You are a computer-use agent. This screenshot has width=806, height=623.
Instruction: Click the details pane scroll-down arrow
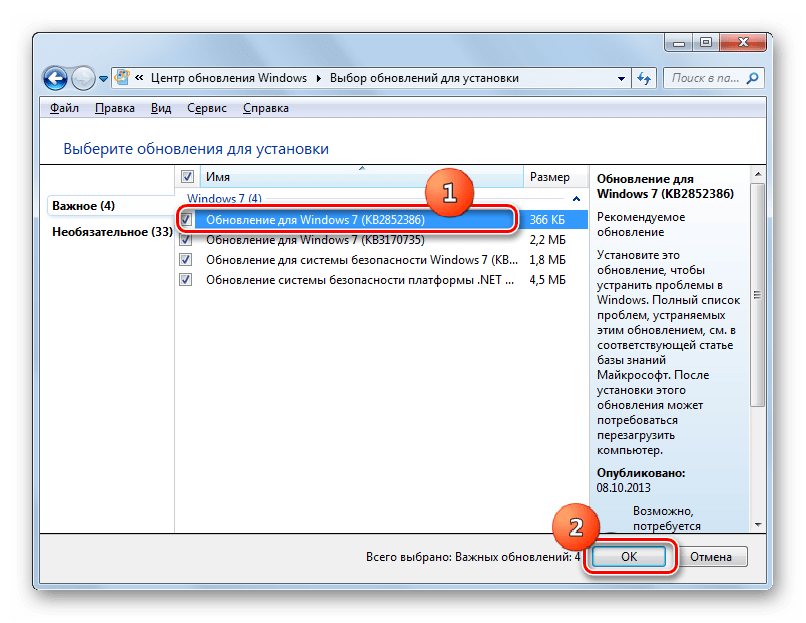point(758,525)
